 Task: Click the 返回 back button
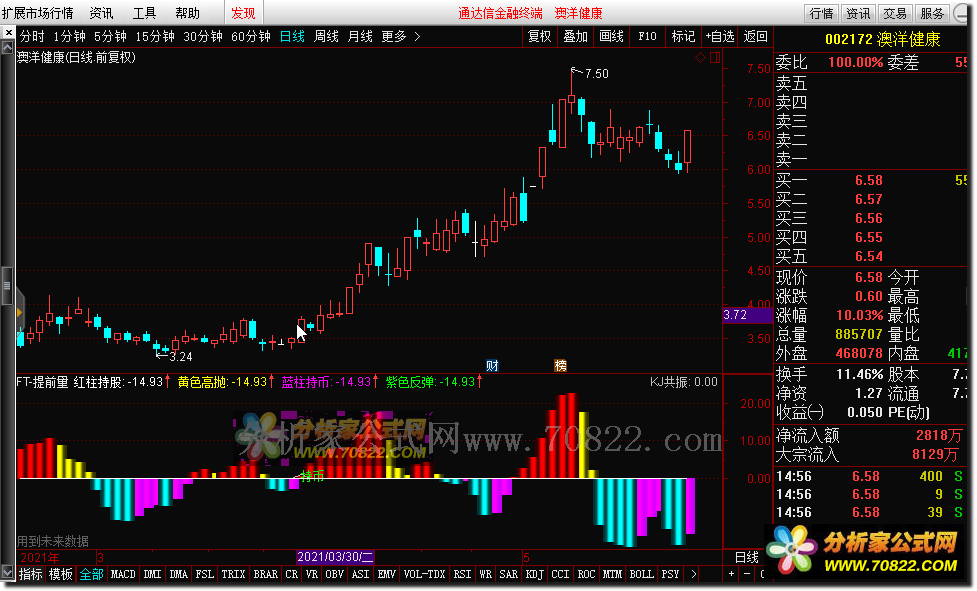(756, 37)
